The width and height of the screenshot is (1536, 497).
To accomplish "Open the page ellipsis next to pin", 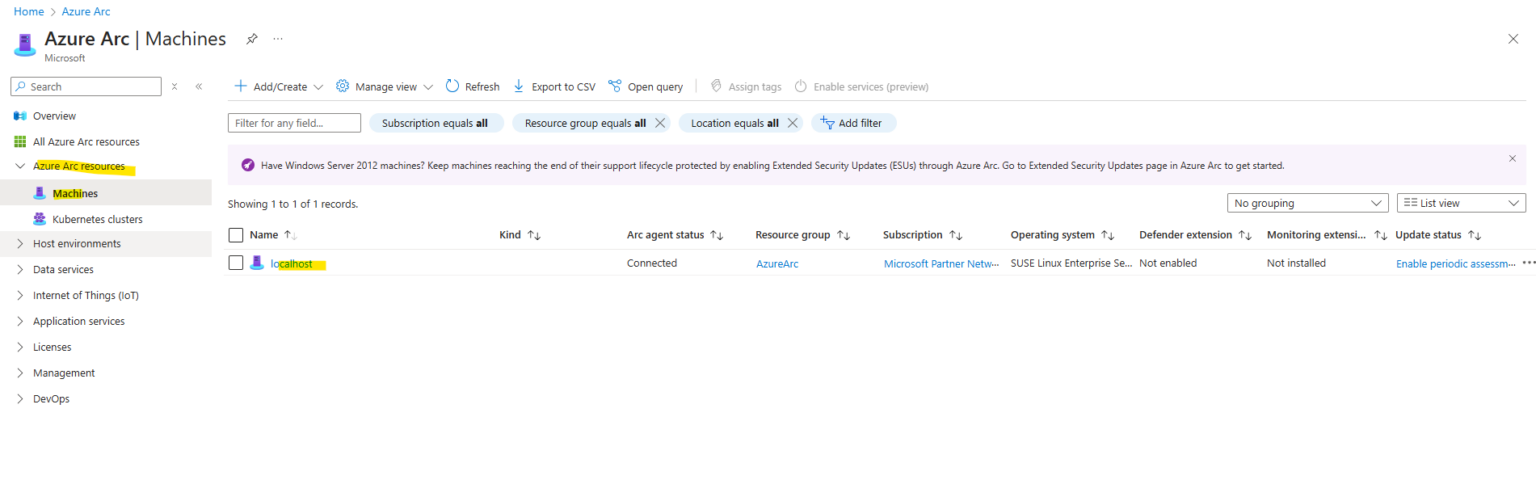I will 278,39.
